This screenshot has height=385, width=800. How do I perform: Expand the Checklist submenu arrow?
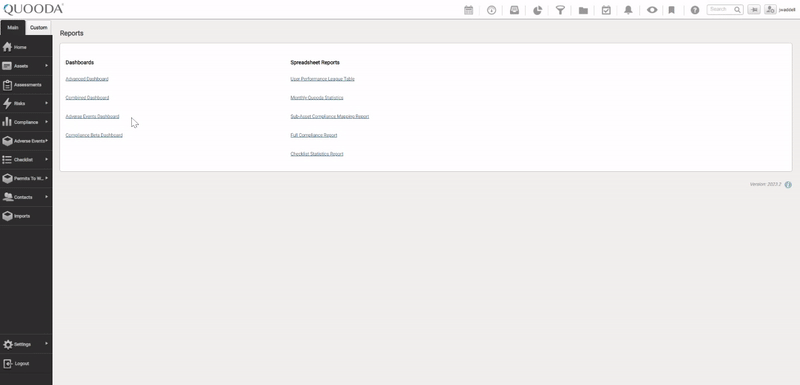click(46, 159)
